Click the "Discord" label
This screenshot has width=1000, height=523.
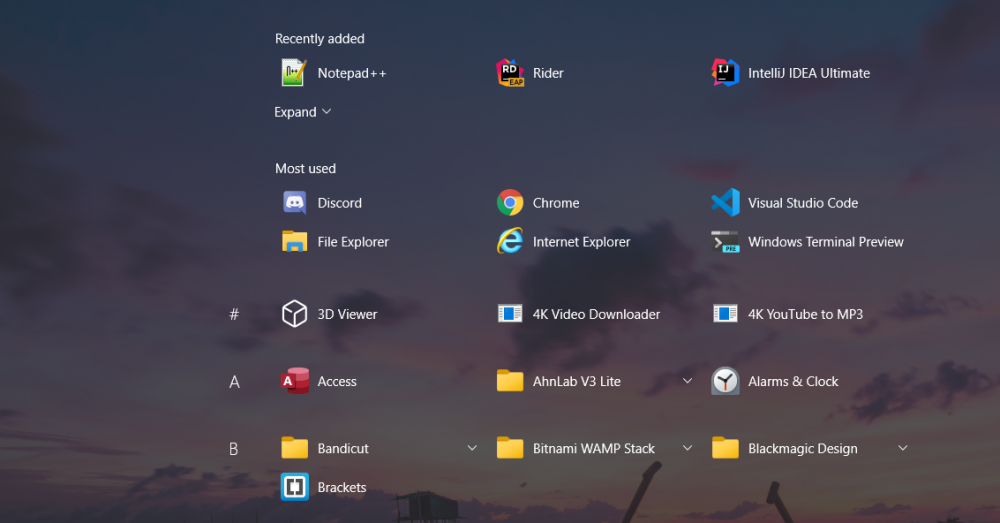(x=339, y=203)
